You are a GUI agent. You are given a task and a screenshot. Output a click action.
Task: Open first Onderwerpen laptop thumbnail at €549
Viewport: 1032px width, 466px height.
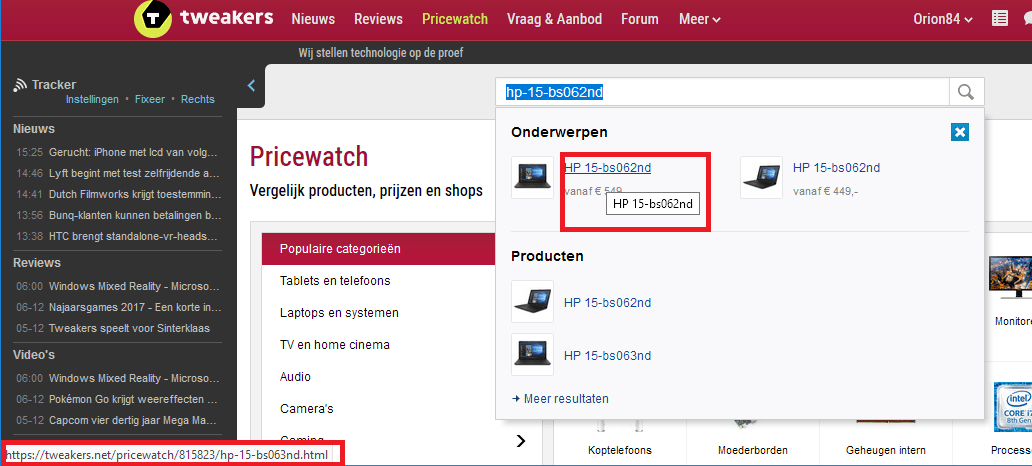pos(532,177)
